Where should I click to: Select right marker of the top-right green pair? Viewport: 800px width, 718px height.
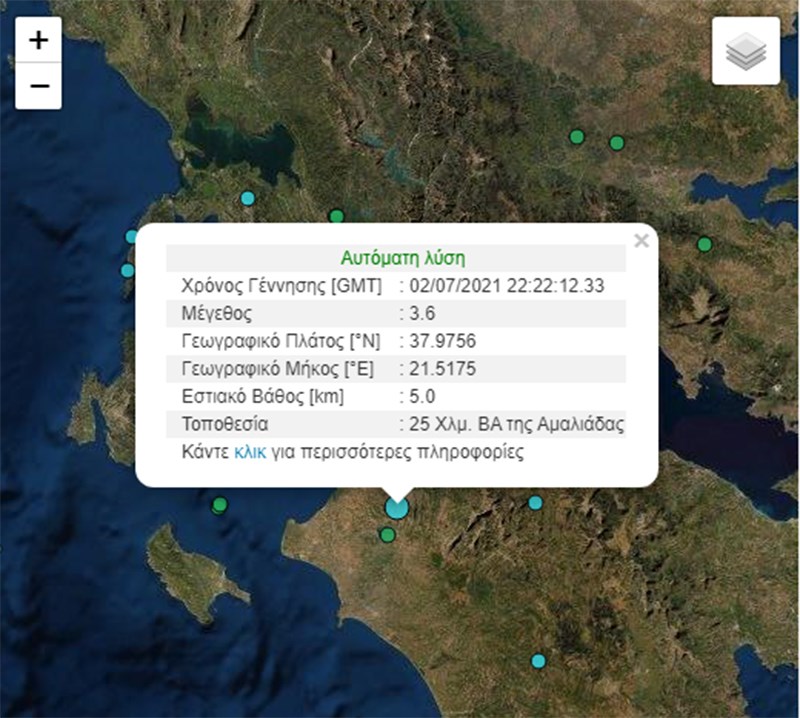(617, 143)
